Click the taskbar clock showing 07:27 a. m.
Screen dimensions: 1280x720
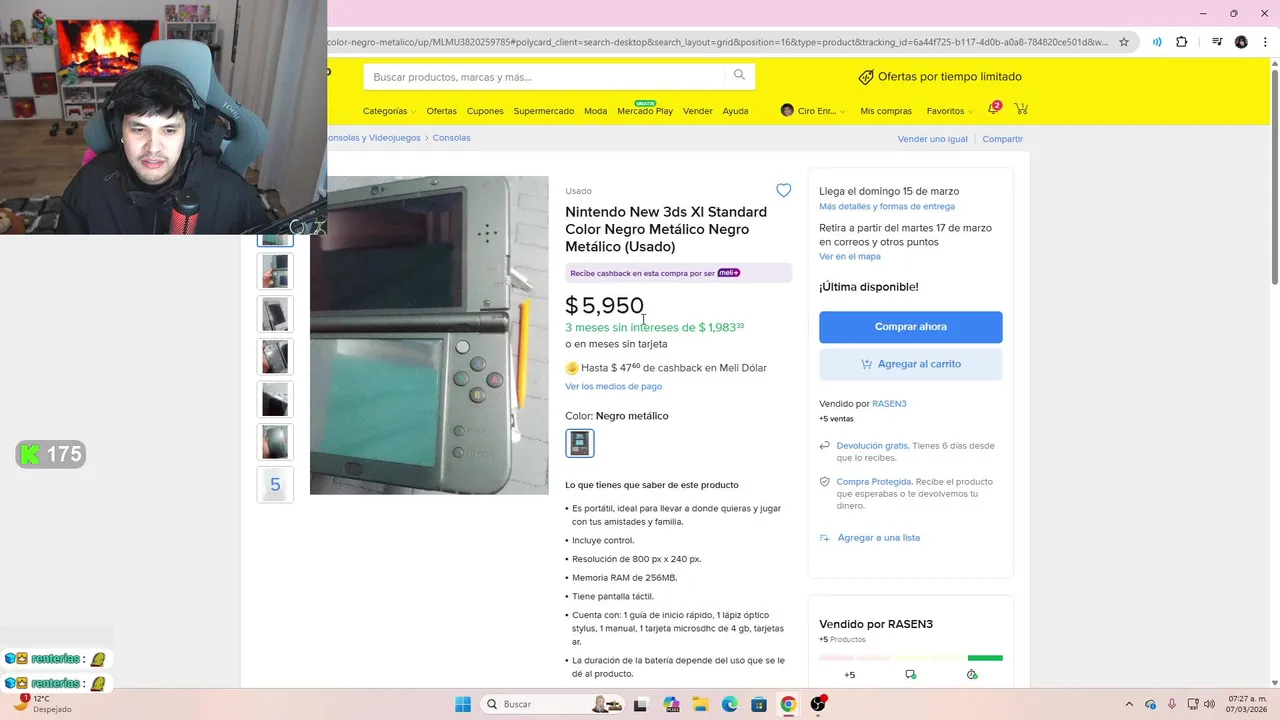pos(1247,704)
